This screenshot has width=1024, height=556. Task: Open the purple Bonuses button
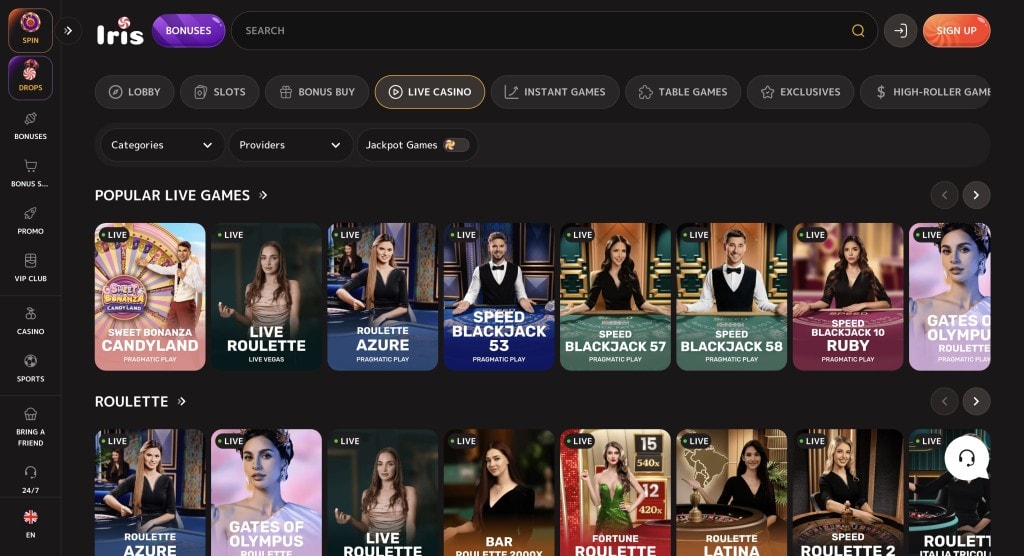(x=188, y=31)
